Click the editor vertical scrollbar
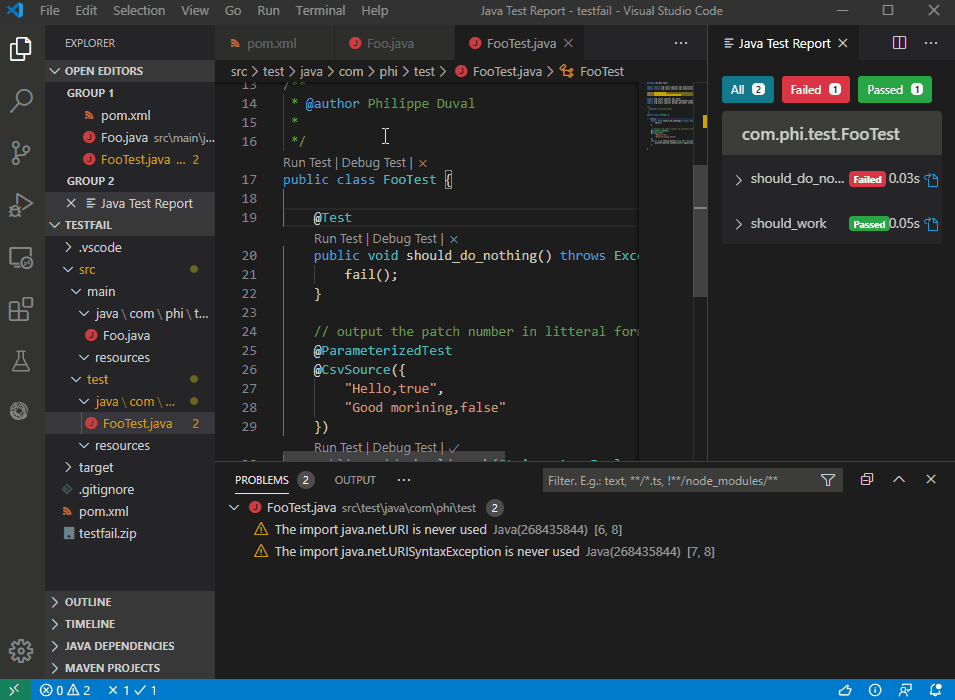This screenshot has width=955, height=700. [700, 232]
